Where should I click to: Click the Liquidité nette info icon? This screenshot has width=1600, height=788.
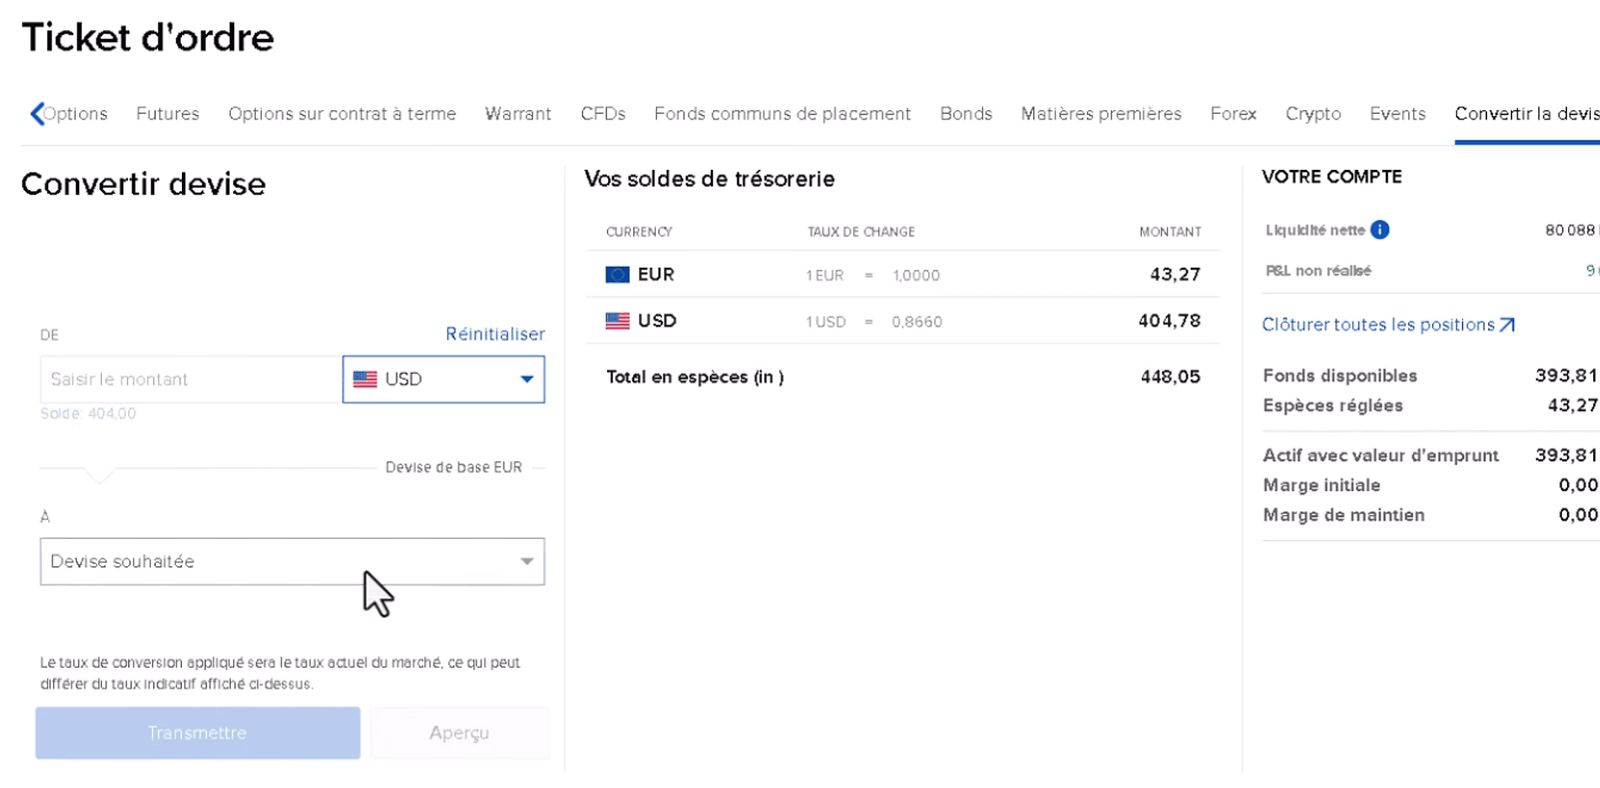pyautogui.click(x=1380, y=230)
